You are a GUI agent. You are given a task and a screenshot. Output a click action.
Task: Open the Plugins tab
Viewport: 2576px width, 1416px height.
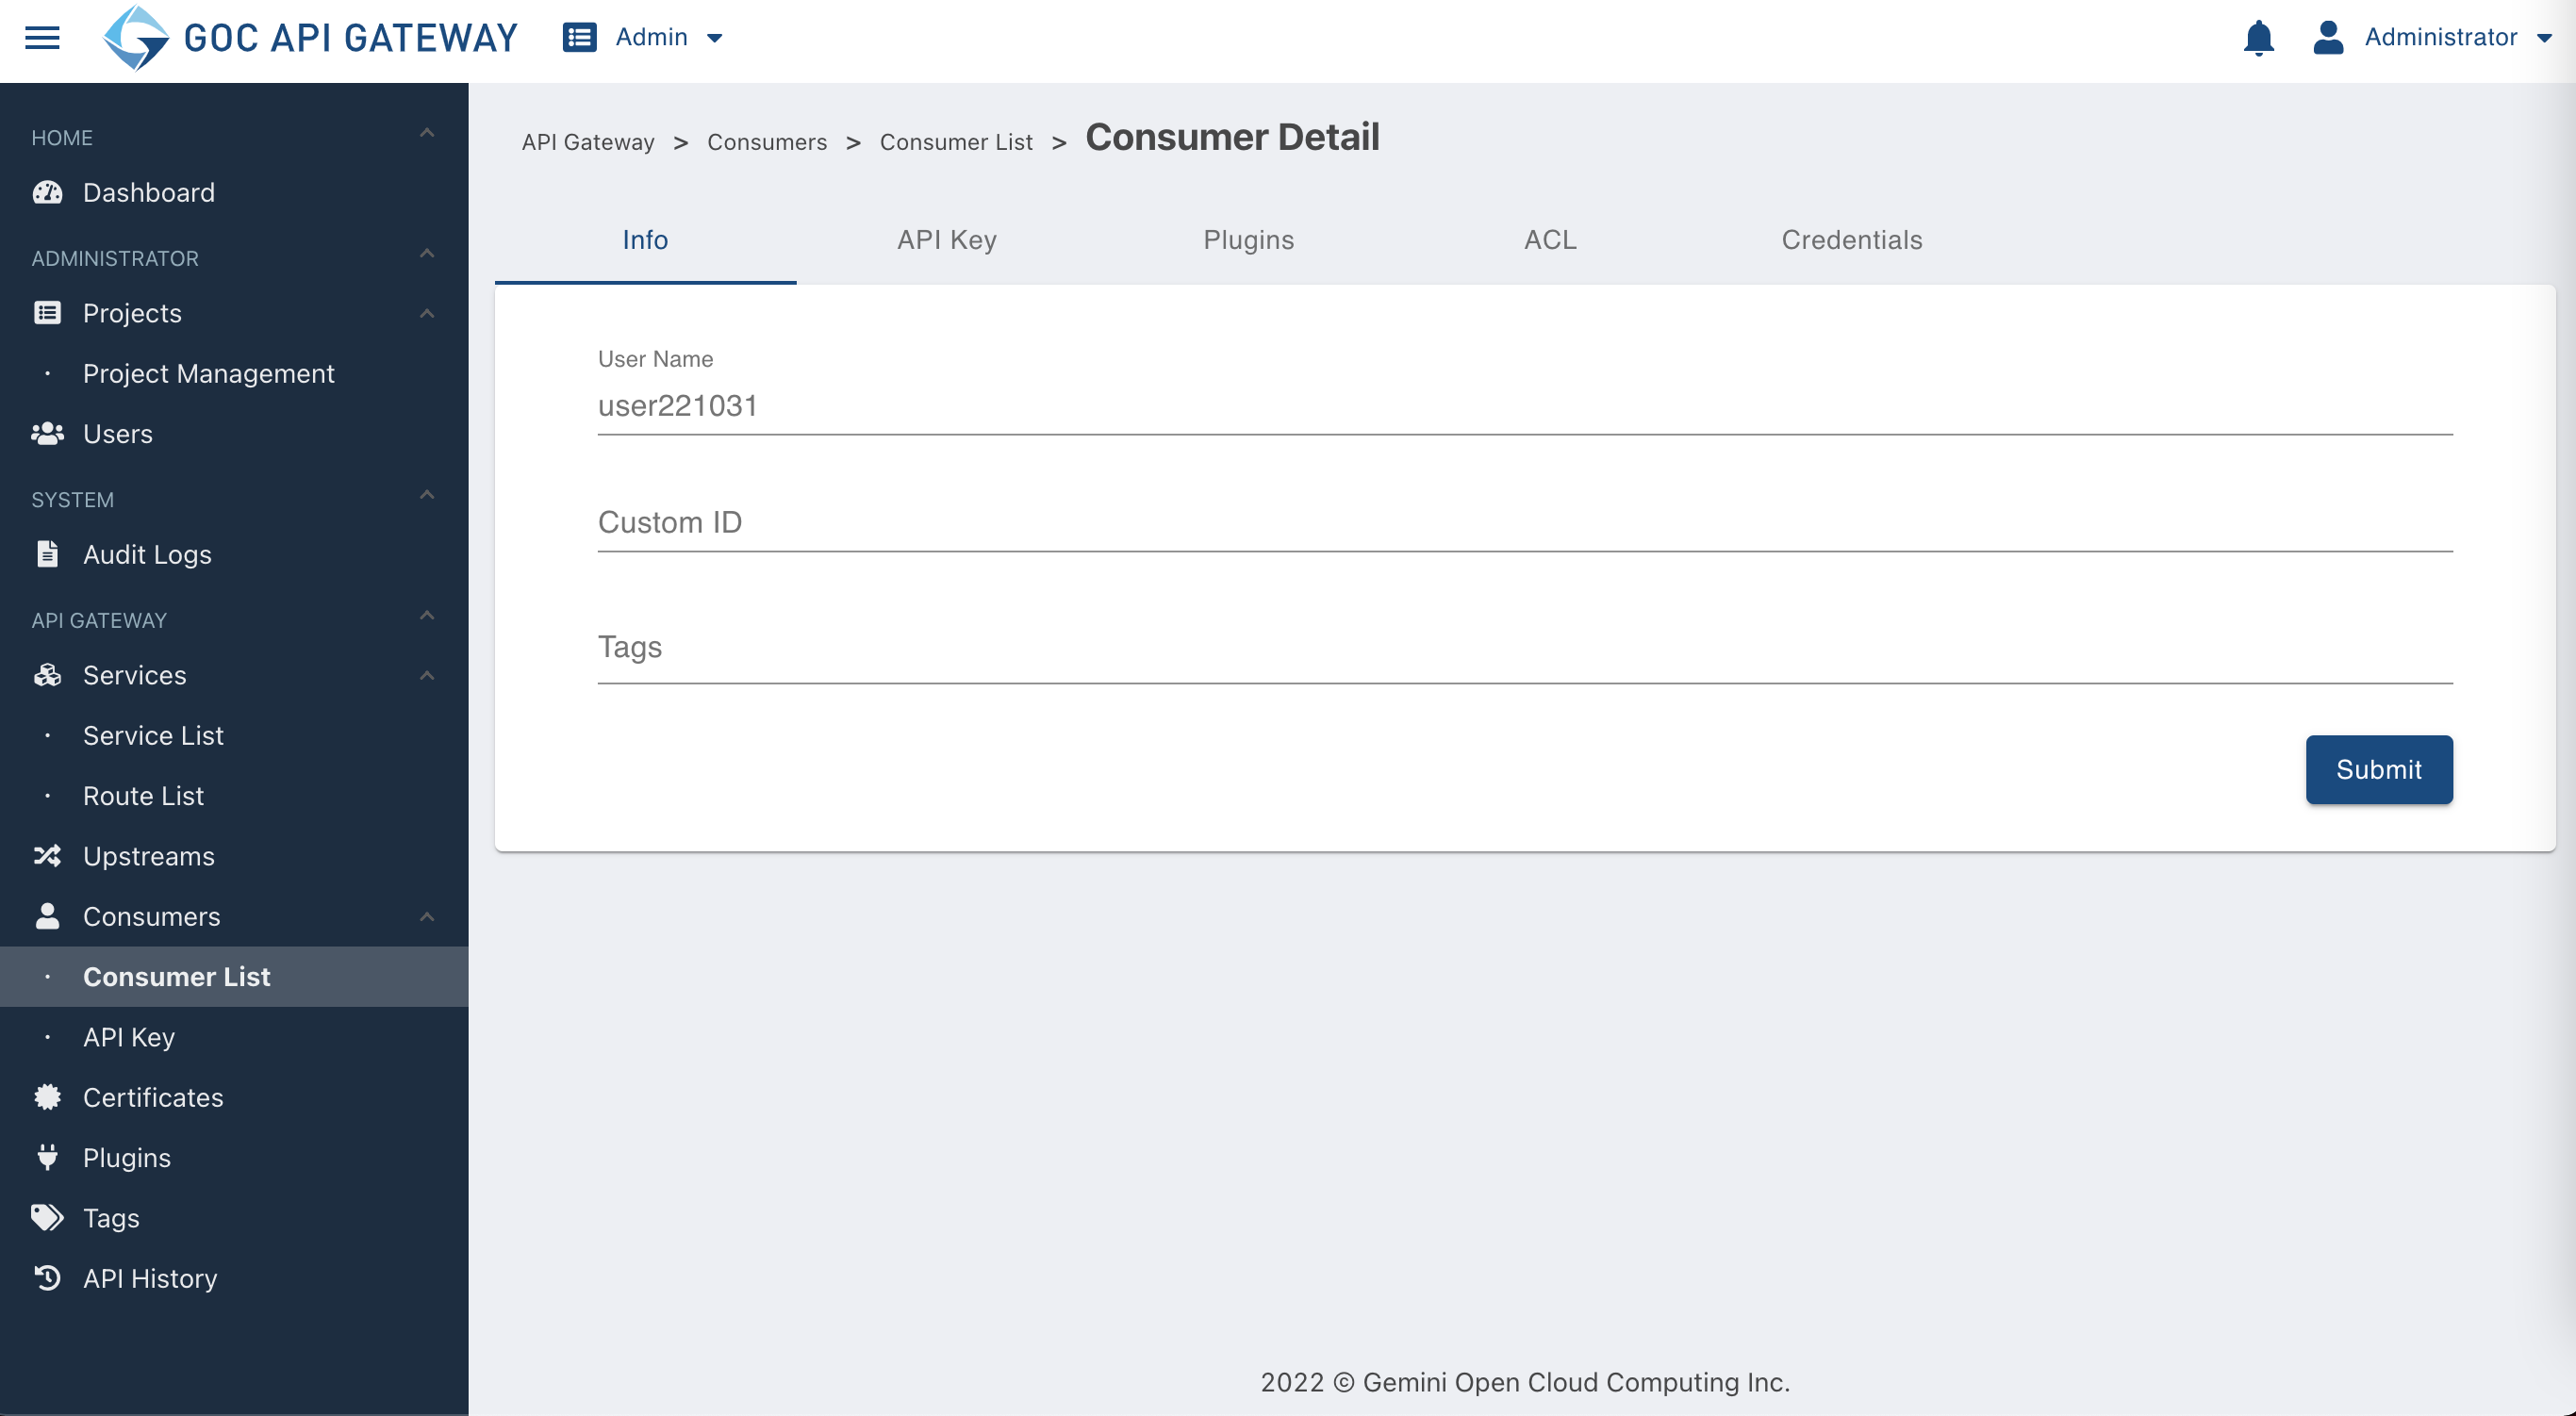1248,240
